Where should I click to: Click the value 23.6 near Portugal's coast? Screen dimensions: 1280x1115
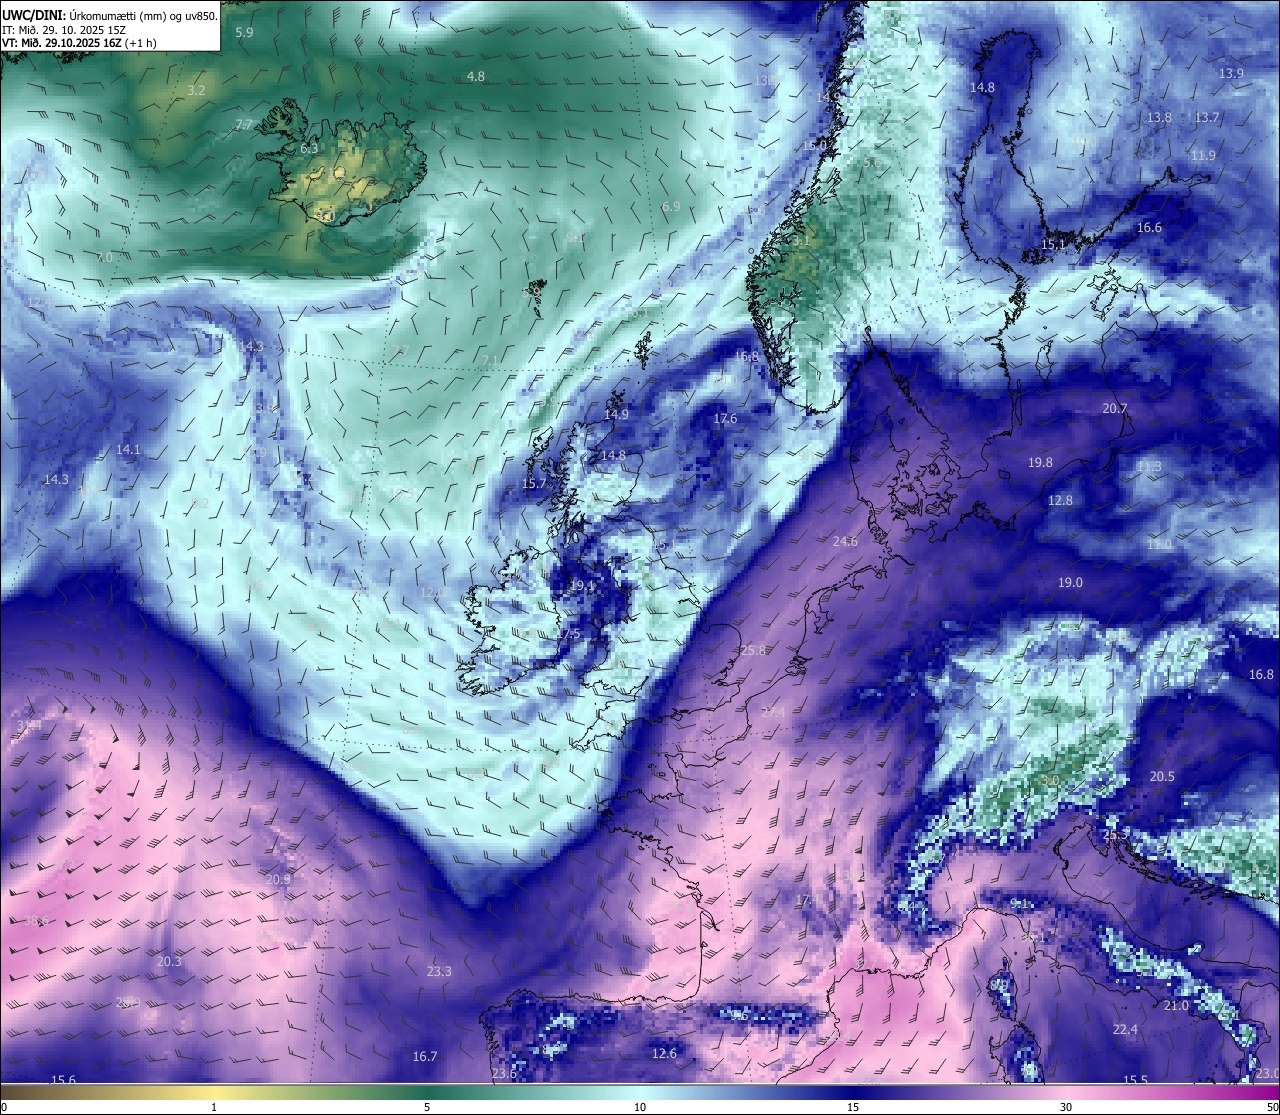click(504, 1074)
